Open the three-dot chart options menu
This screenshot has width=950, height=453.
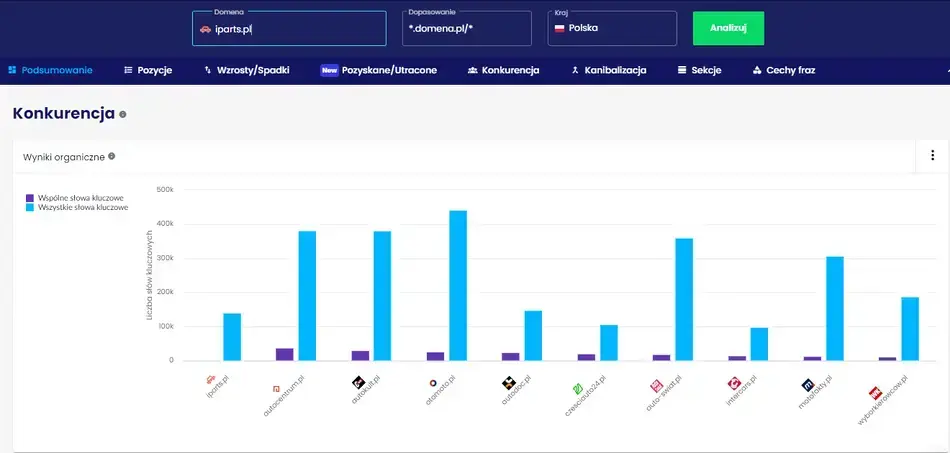click(x=932, y=155)
